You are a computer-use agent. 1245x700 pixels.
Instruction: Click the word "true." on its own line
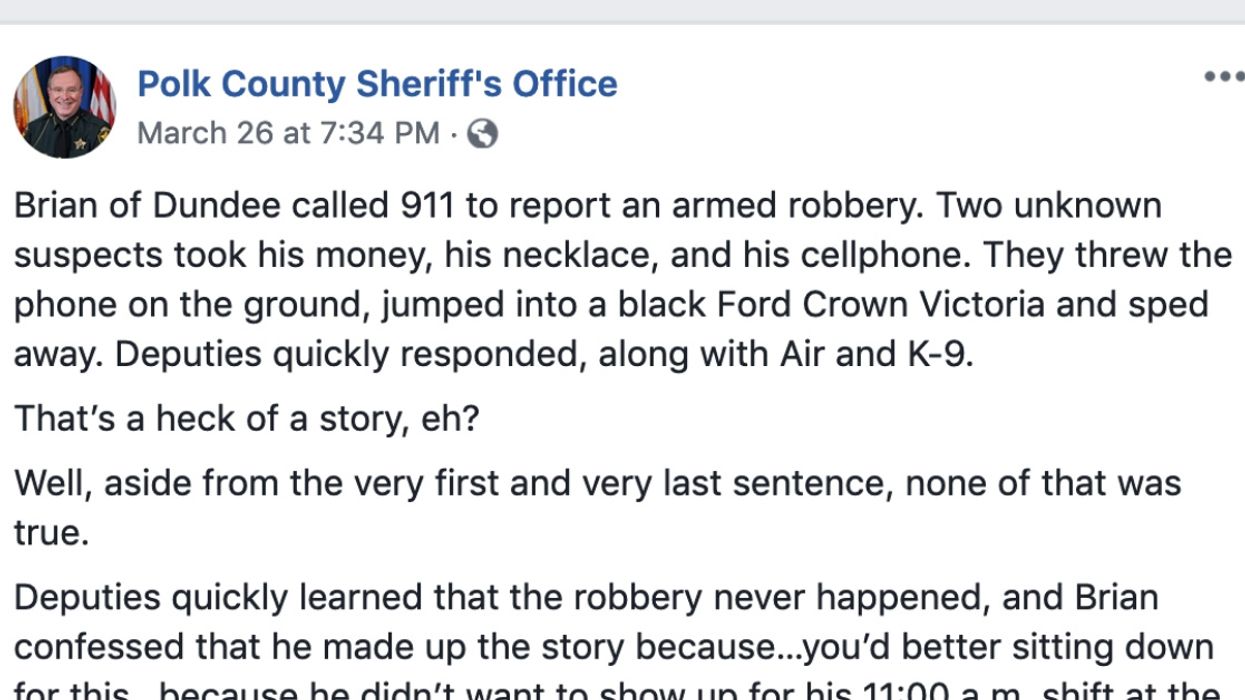51,532
